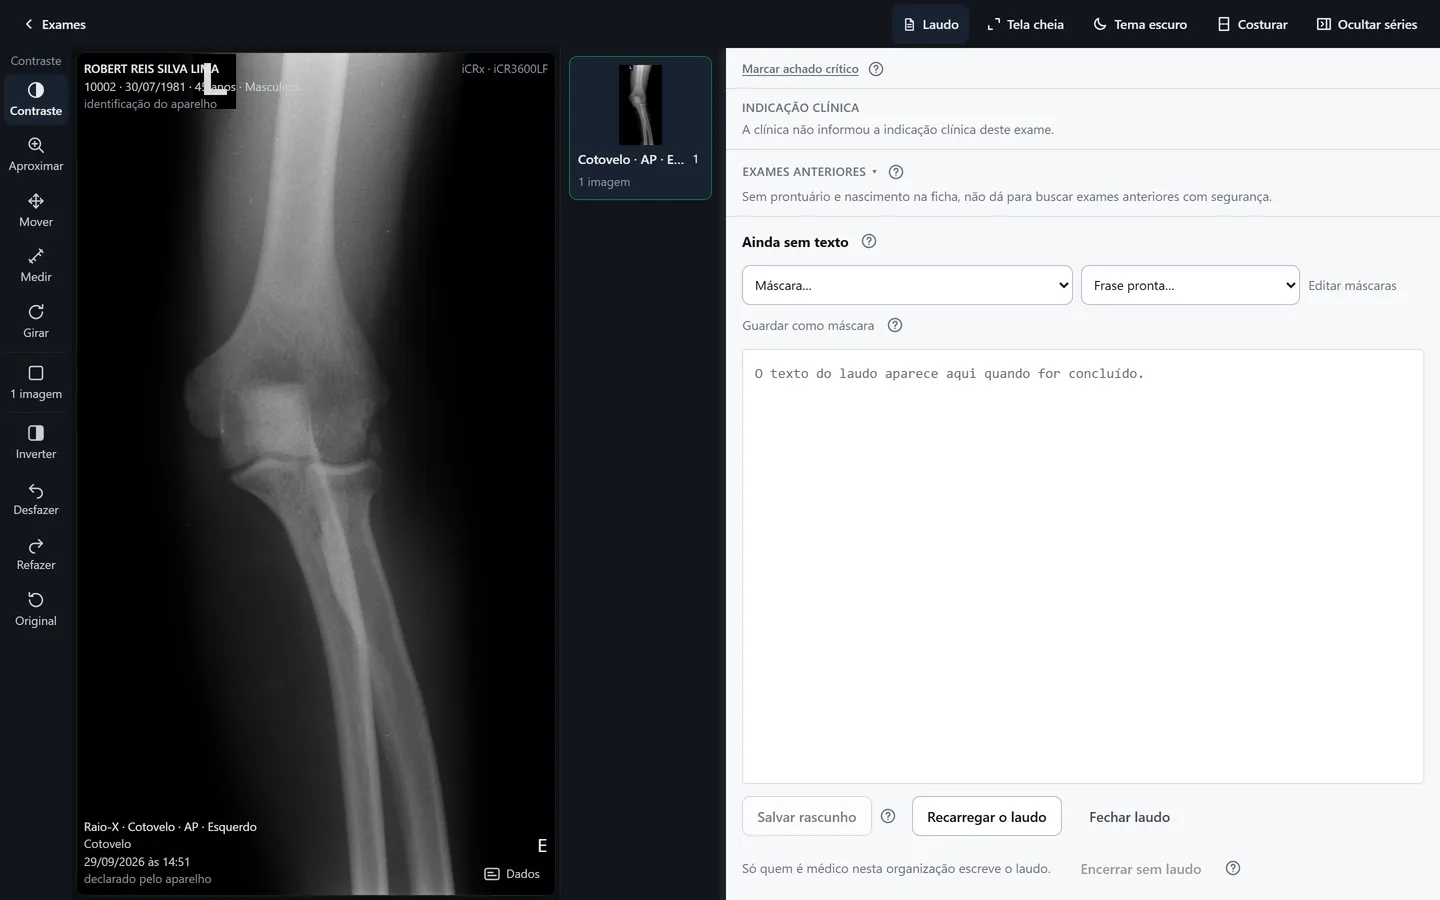Screen dimensions: 1440x900
Task: Click Fechar laudo
Action: tap(1129, 817)
